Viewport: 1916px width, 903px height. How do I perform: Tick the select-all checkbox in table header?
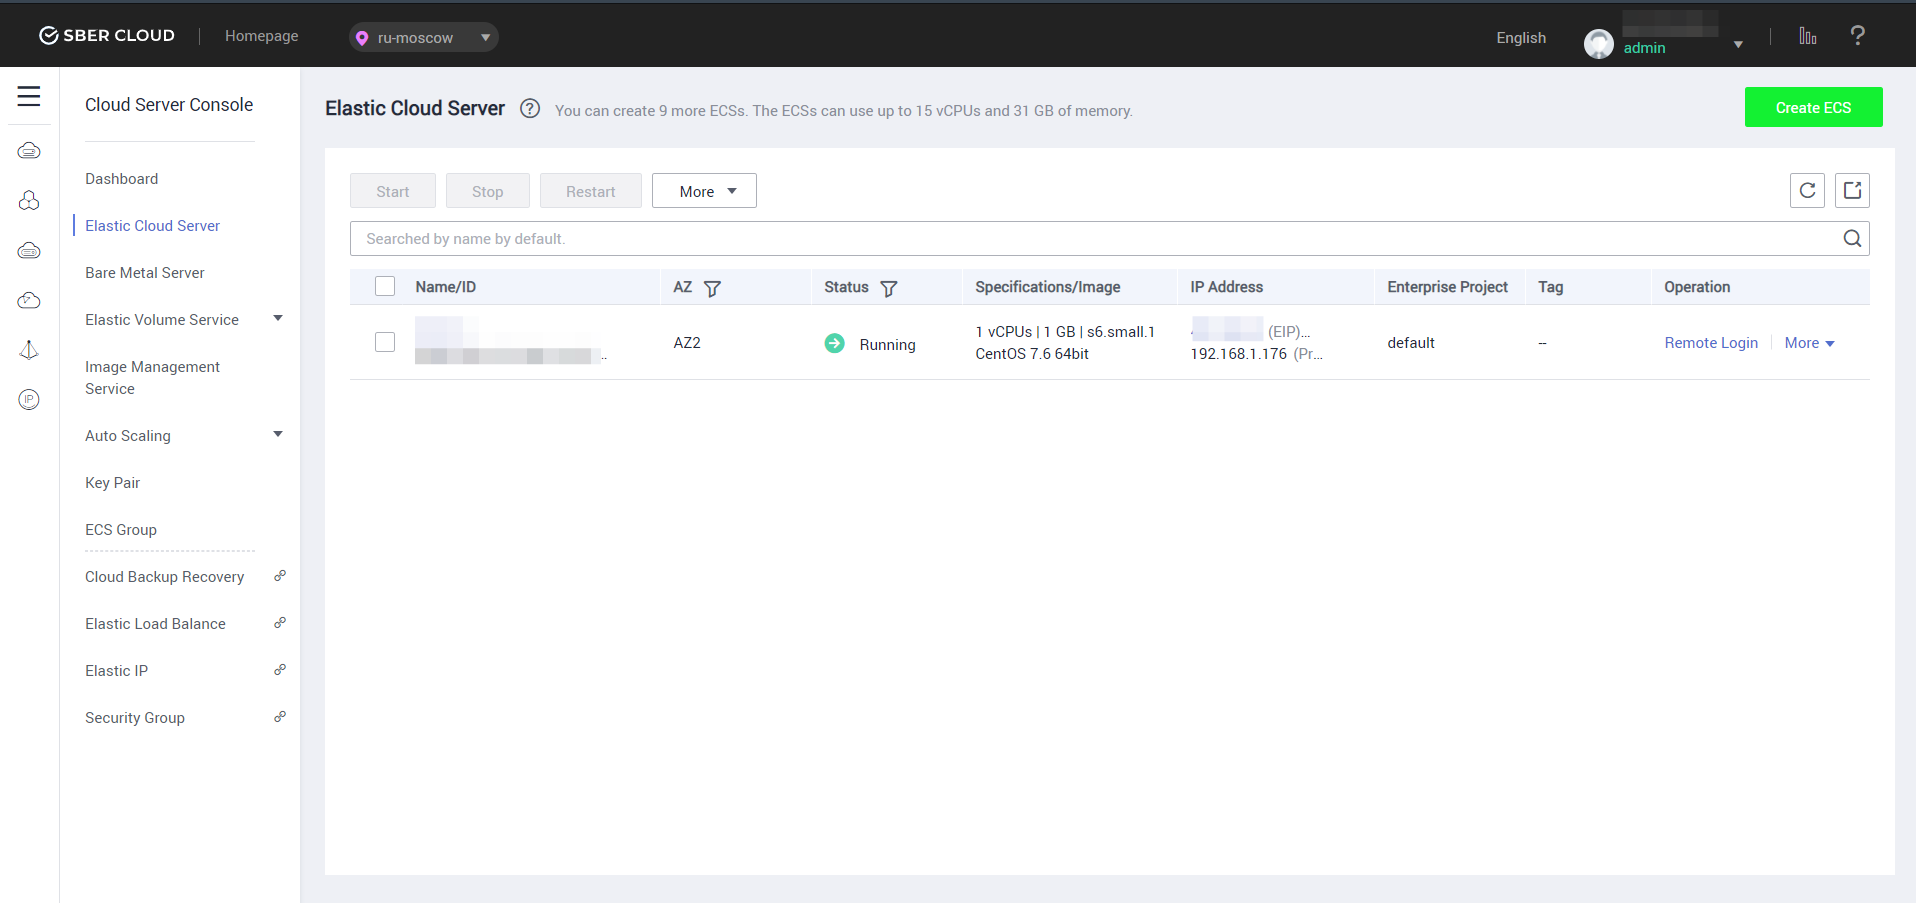click(x=385, y=287)
